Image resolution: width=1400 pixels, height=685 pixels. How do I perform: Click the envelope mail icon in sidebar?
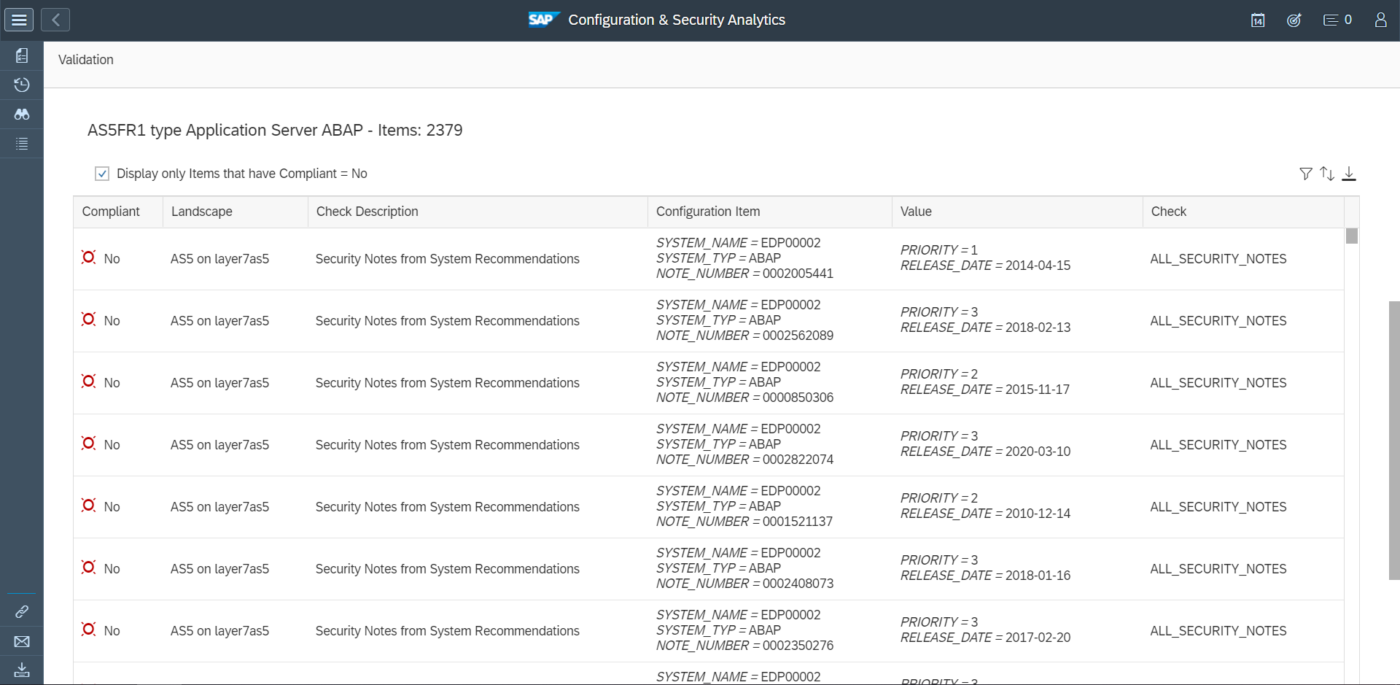[21, 642]
